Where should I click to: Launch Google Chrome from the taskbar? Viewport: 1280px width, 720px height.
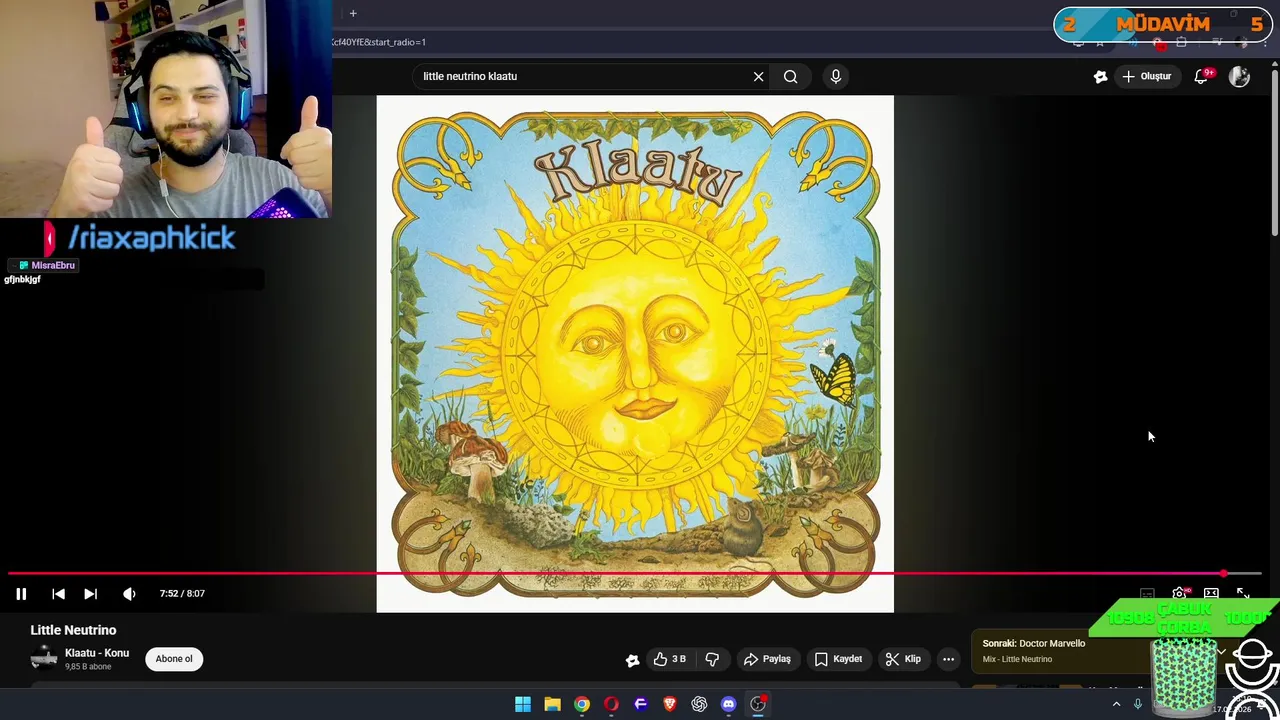click(x=582, y=704)
